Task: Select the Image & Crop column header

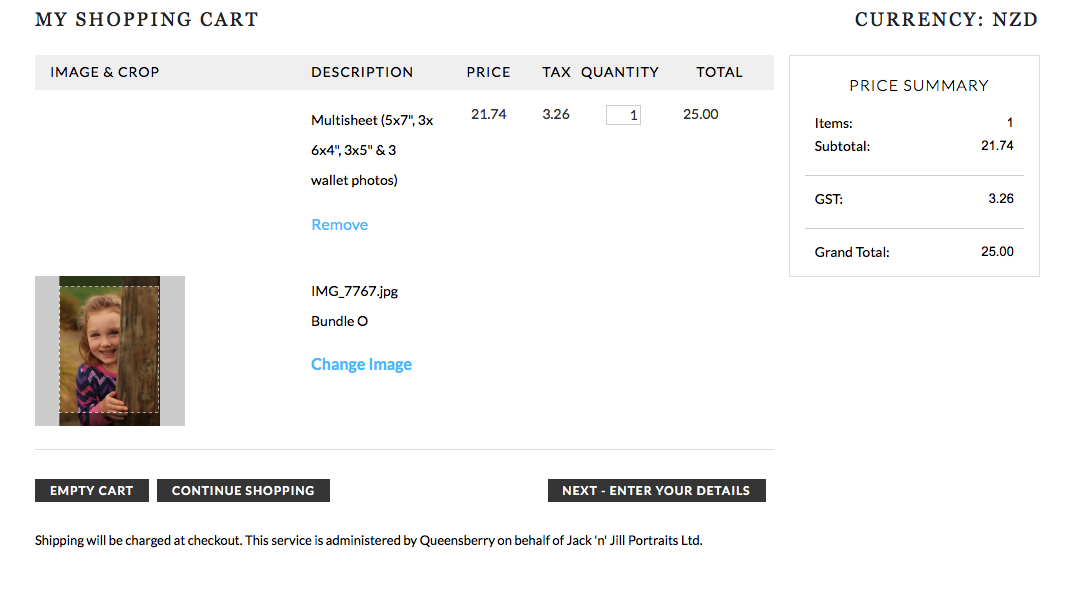Action: click(x=105, y=72)
